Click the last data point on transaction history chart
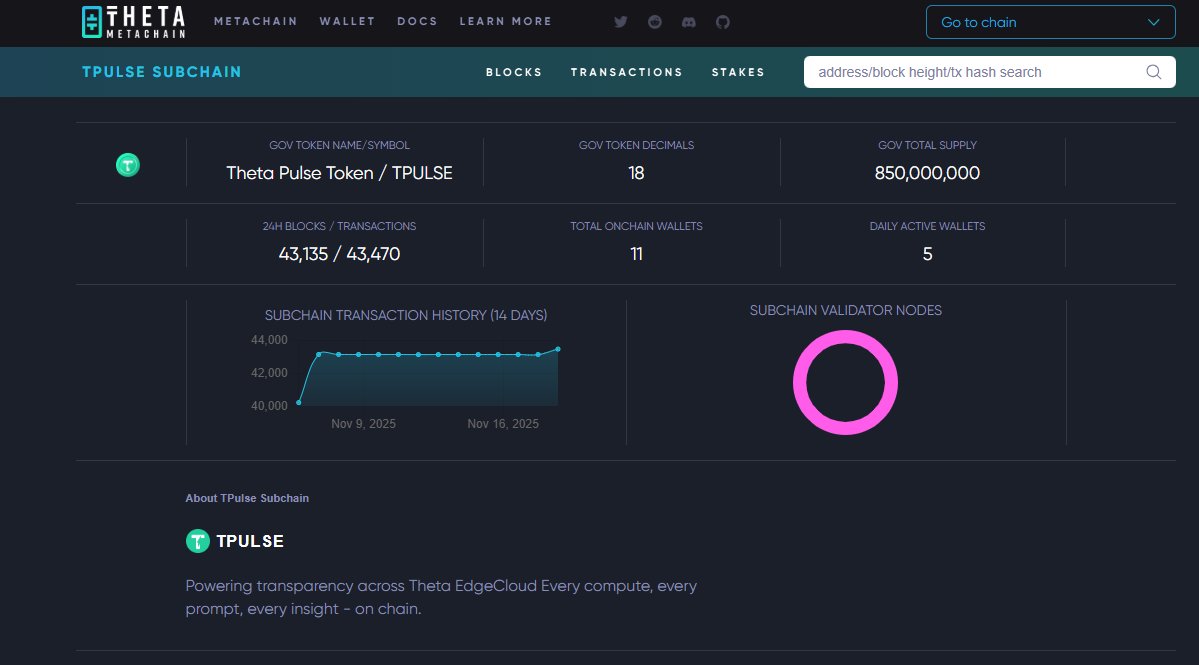 [558, 349]
